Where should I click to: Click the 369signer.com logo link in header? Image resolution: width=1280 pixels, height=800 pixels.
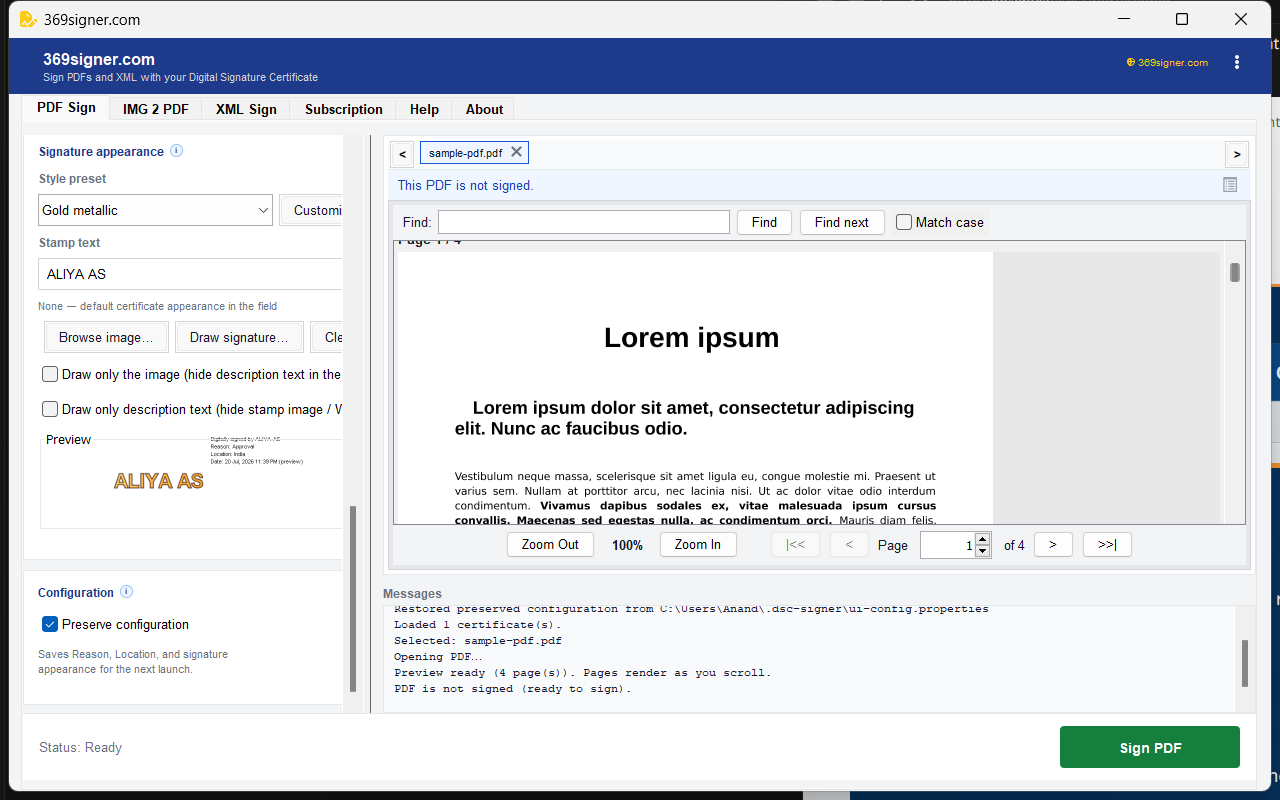[x=1167, y=62]
